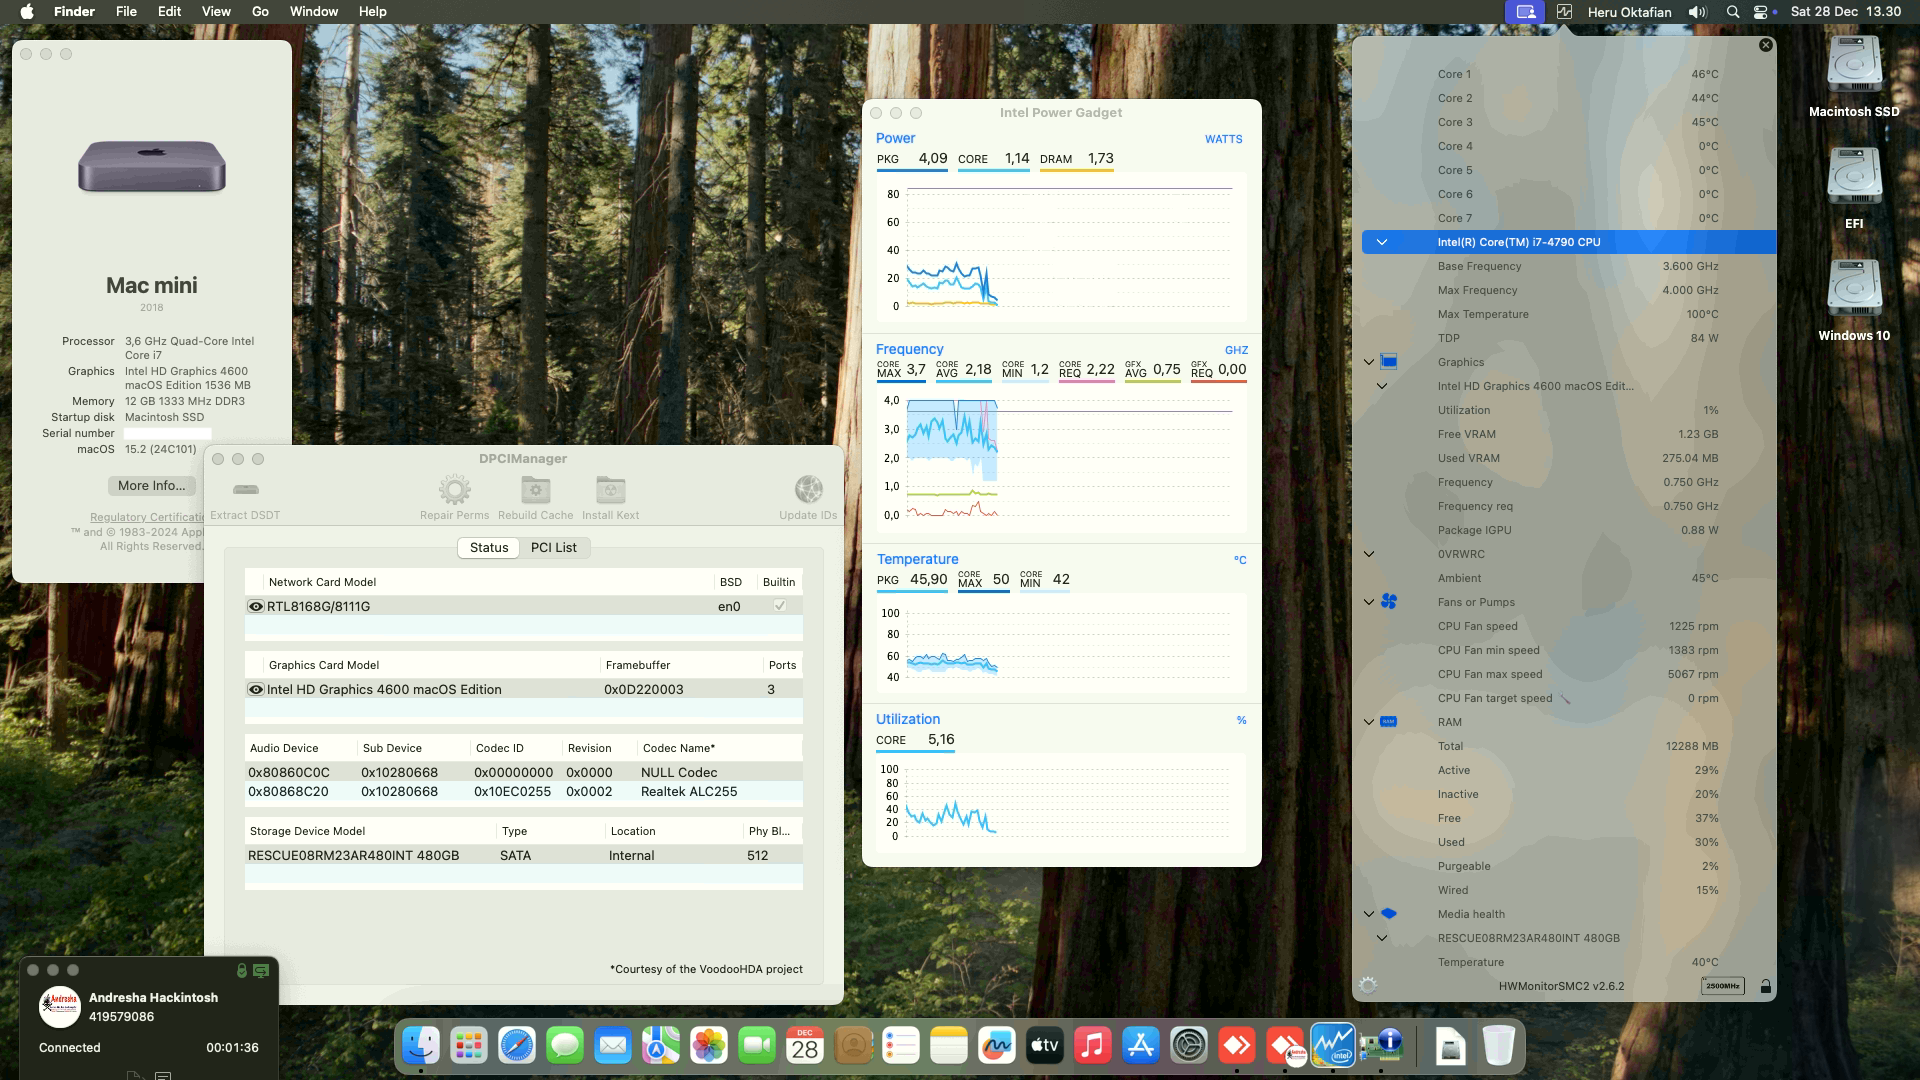Toggle GHZ unit in Frequency section

pos(1236,350)
